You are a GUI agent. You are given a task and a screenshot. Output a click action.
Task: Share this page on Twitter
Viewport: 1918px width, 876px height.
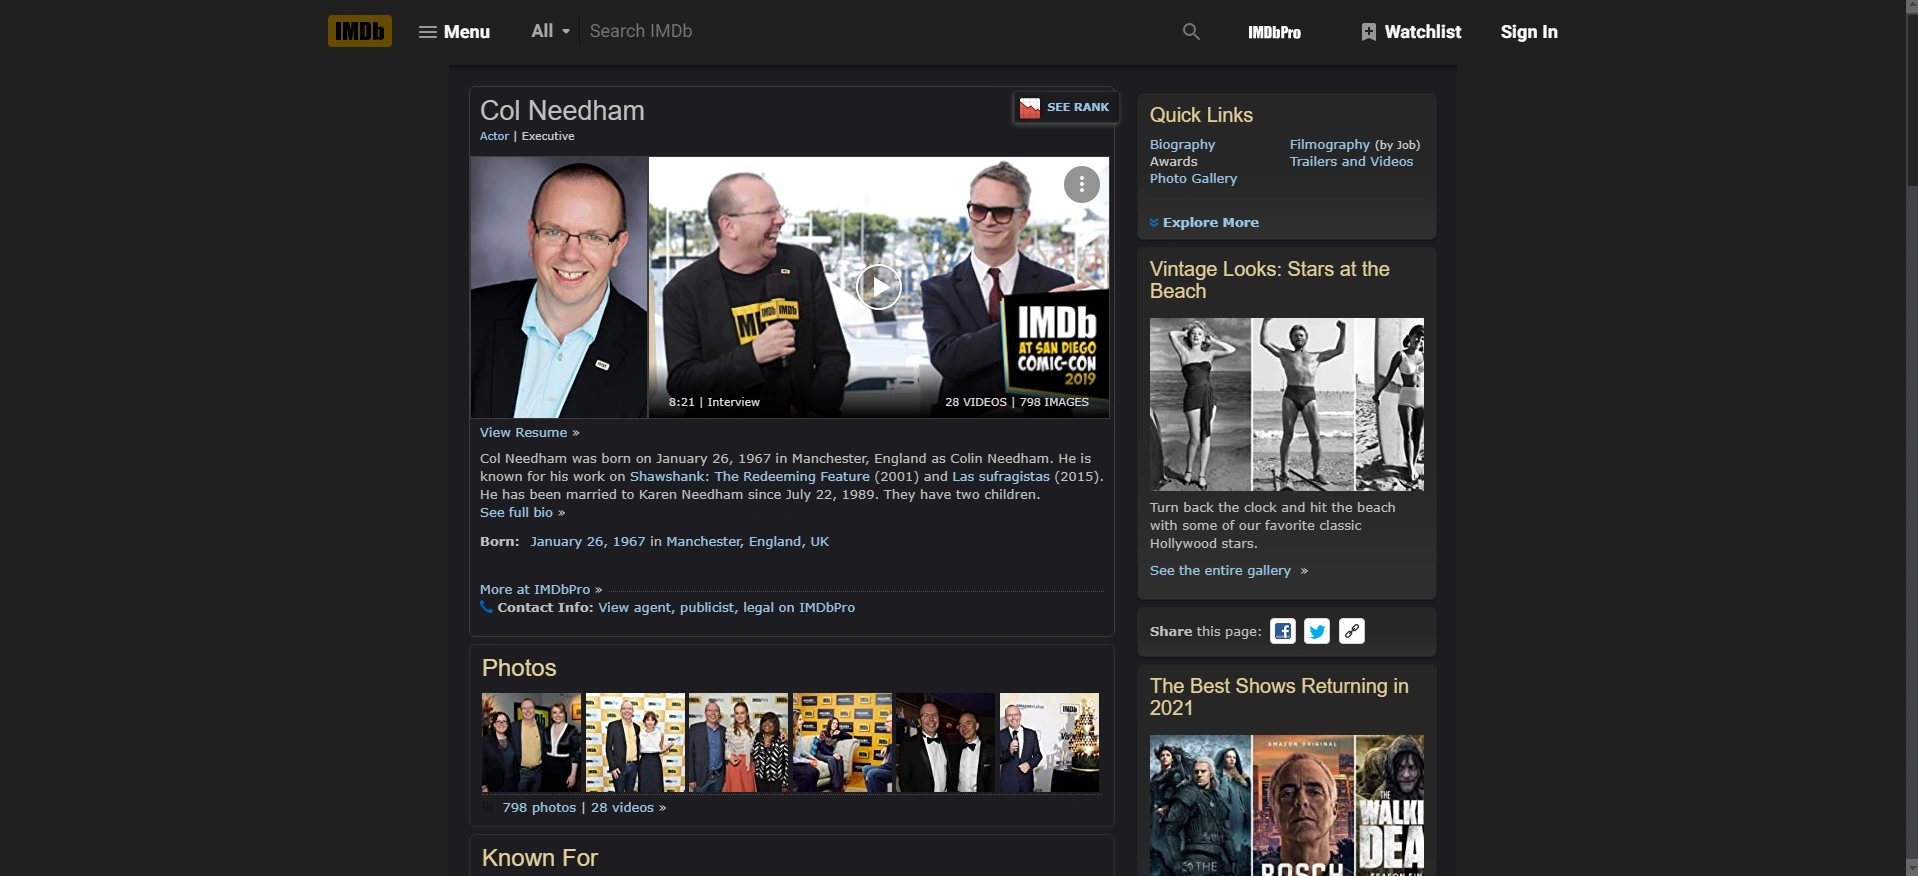1317,631
